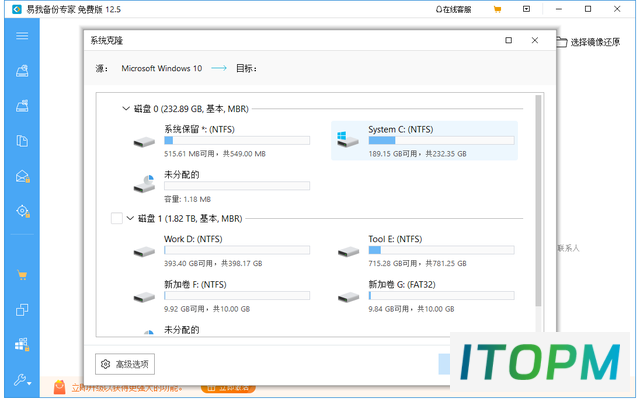Select the 新加卷 G: (FAT32) partition
The image size is (640, 402).
click(x=424, y=296)
